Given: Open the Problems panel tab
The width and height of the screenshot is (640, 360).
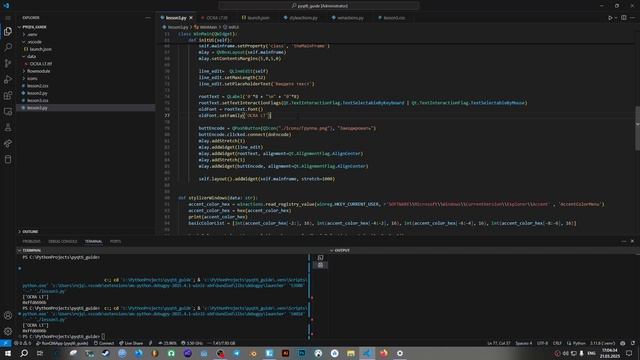Looking at the screenshot, I should click(x=31, y=241).
